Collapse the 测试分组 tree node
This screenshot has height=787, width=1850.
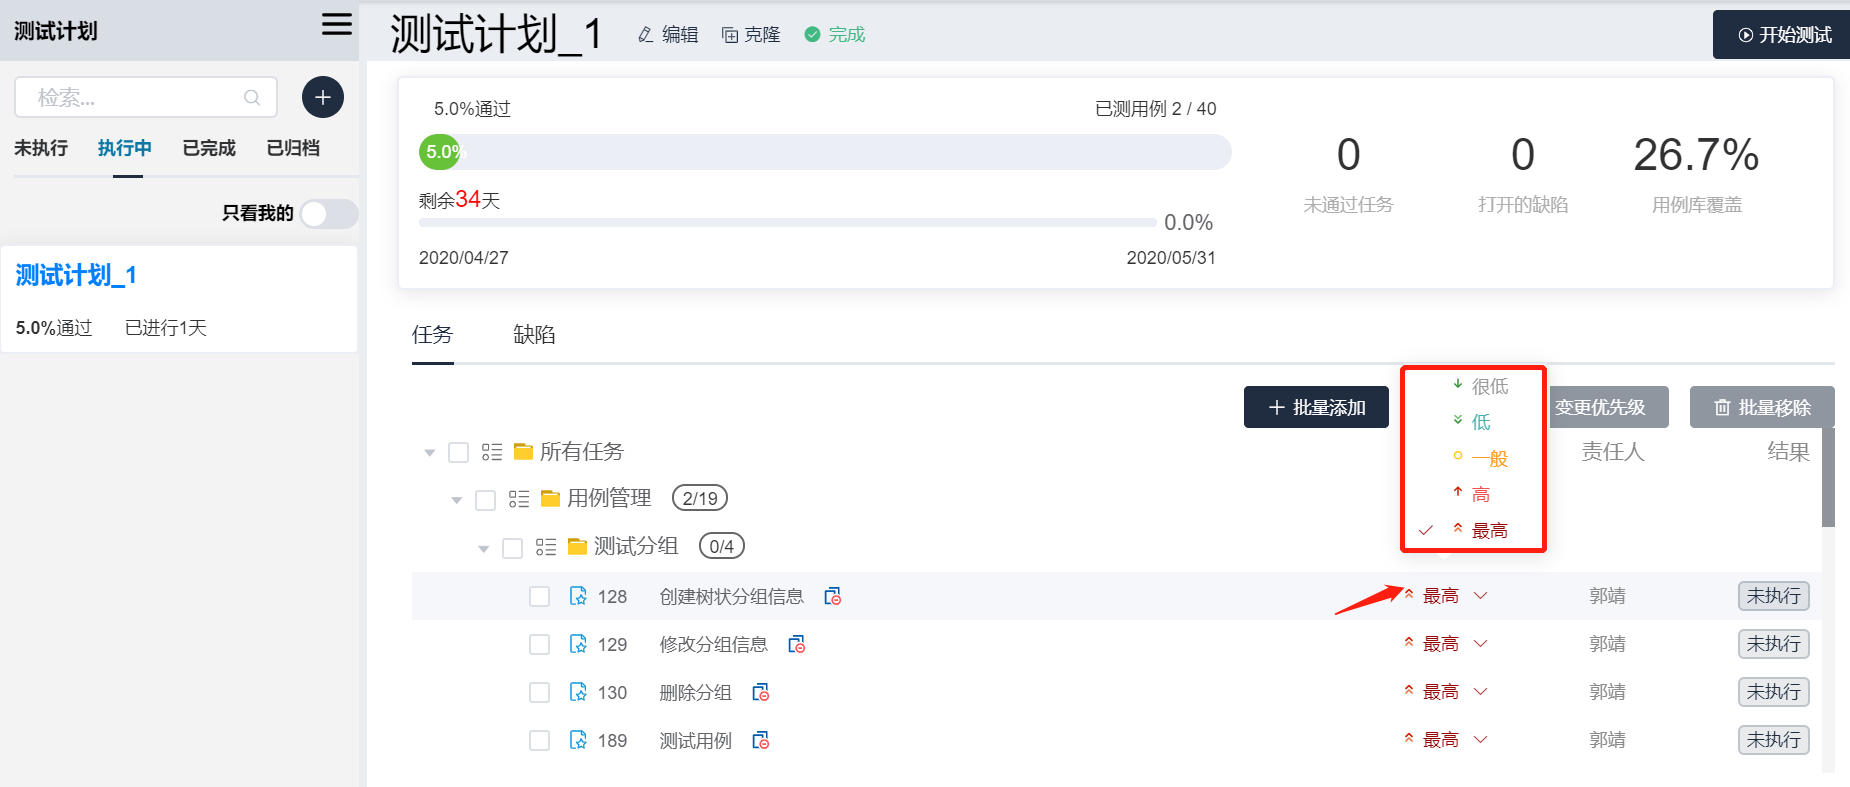coord(484,548)
